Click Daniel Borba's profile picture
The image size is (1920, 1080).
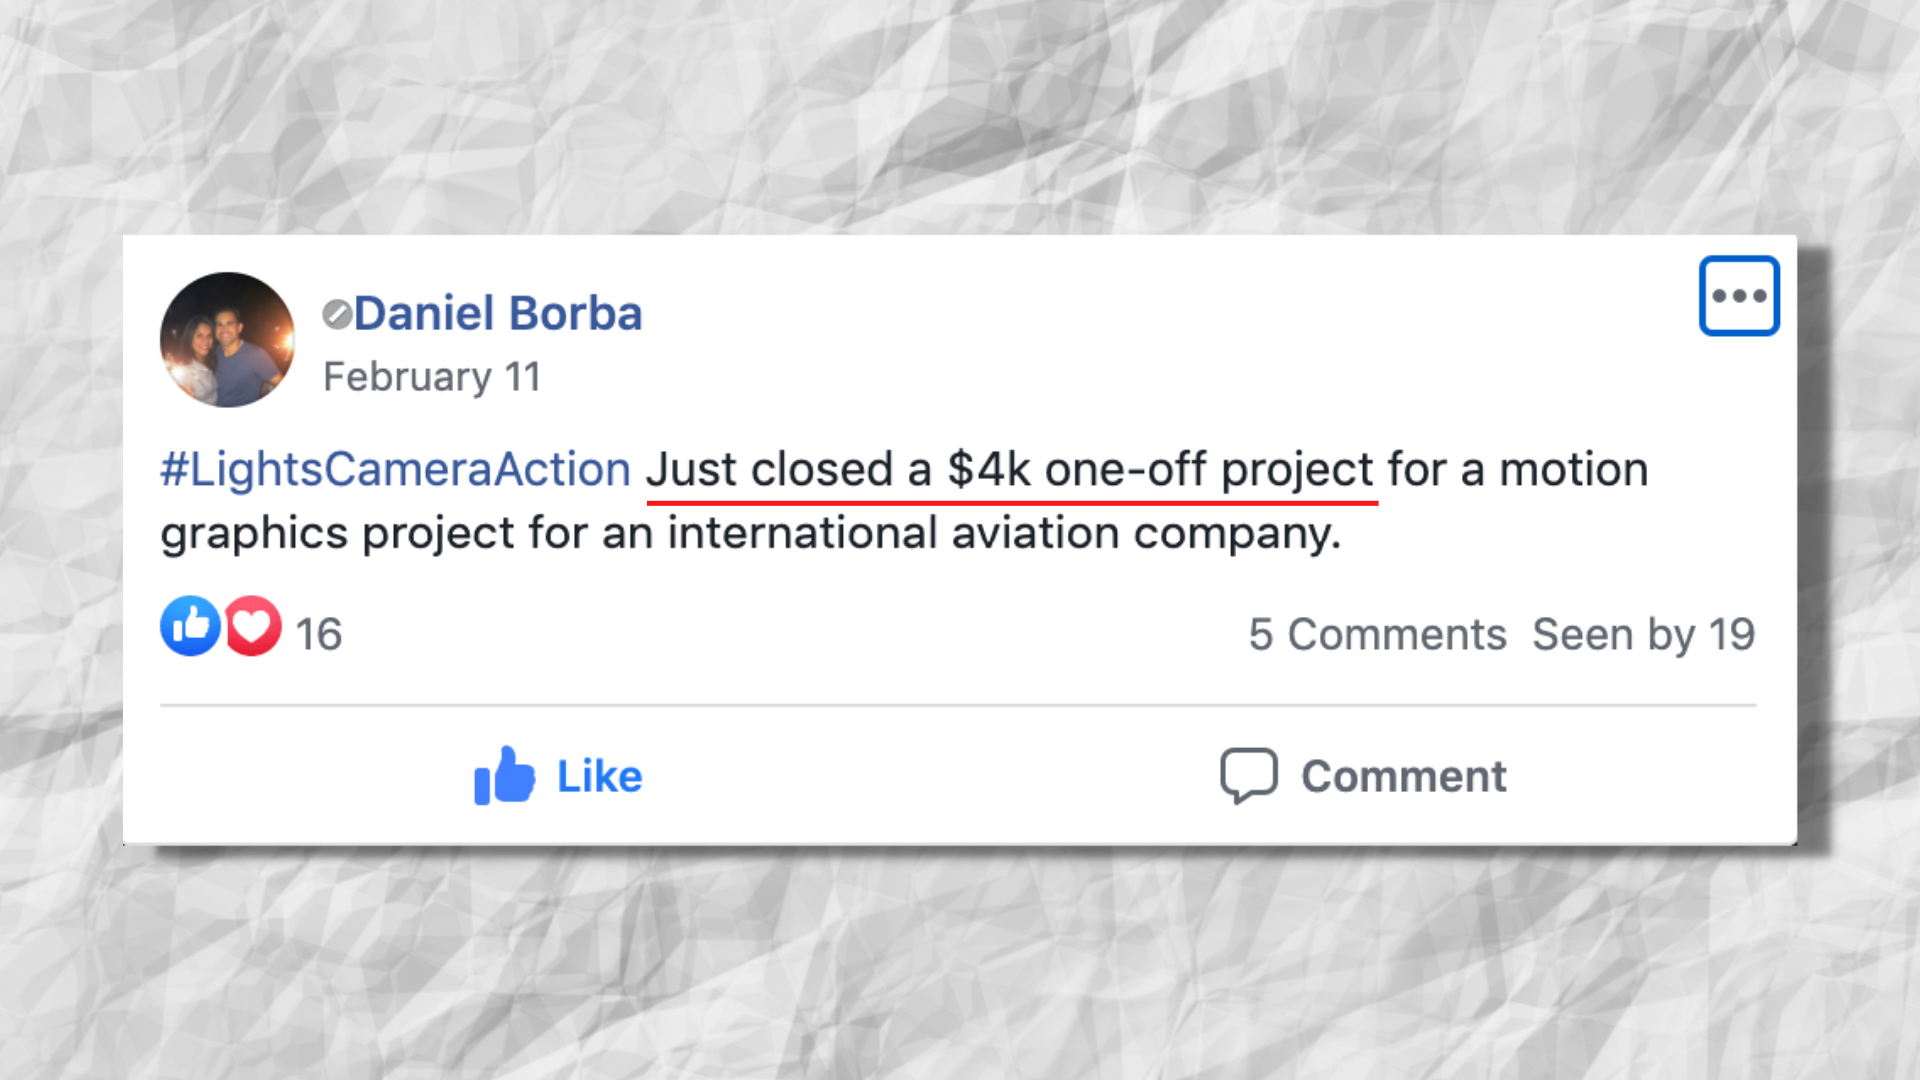coord(227,340)
